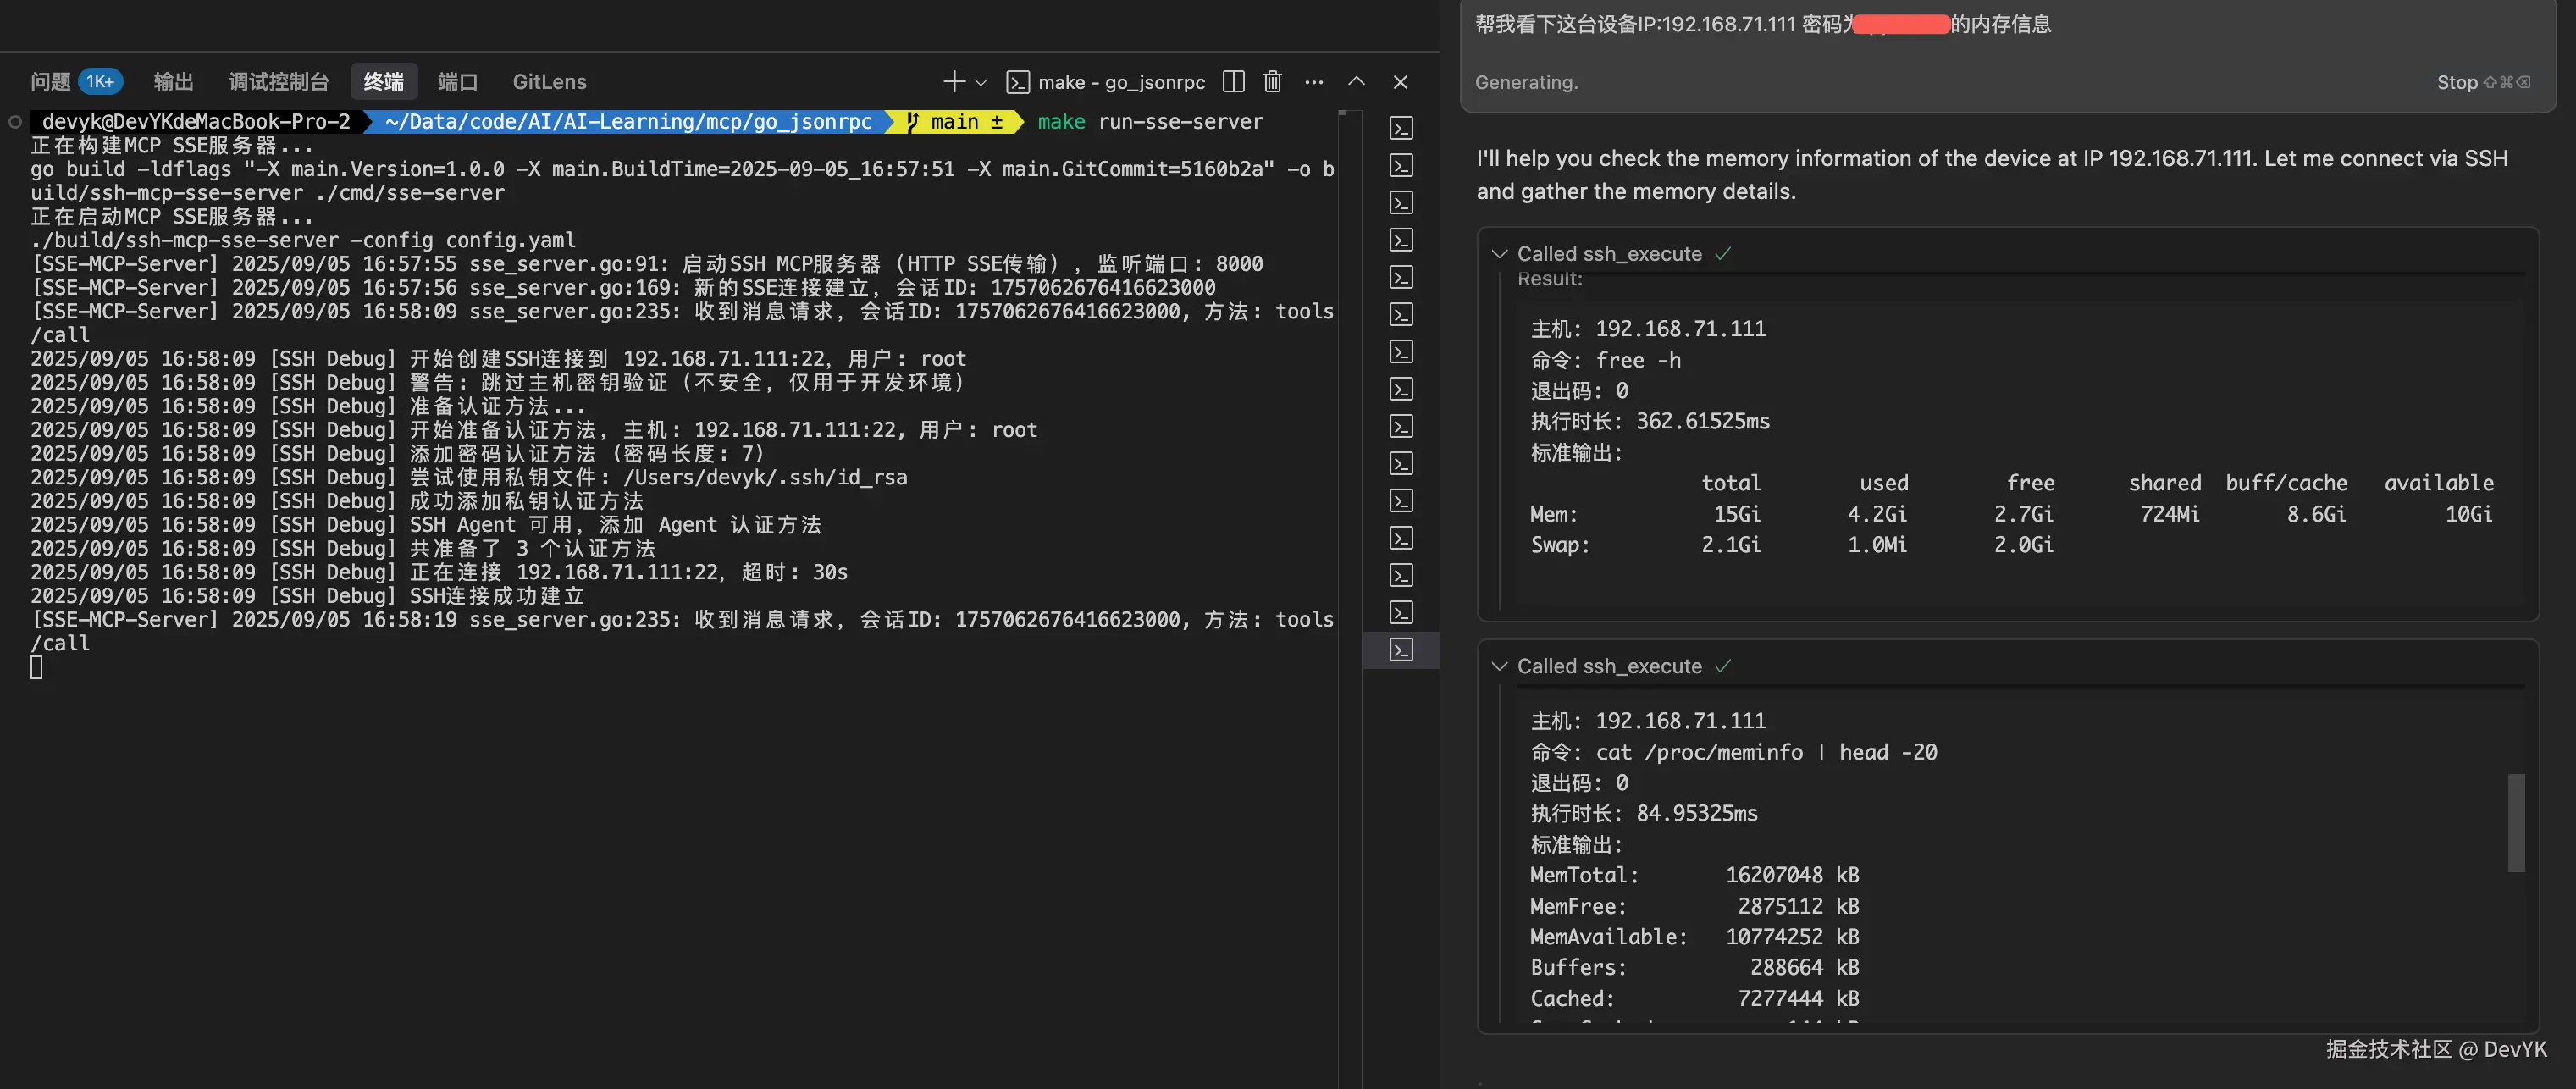Click the new terminal plus icon

click(x=953, y=81)
